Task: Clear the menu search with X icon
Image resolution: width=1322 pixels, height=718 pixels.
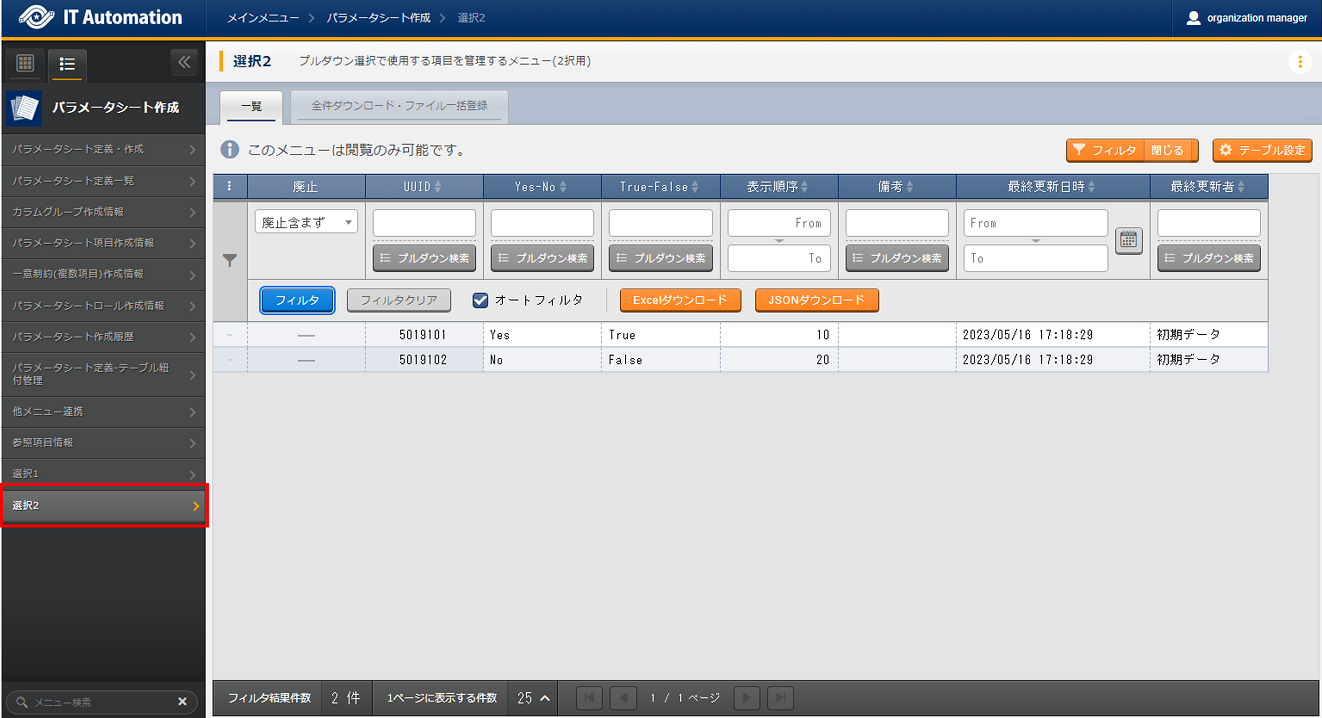Action: tap(182, 702)
